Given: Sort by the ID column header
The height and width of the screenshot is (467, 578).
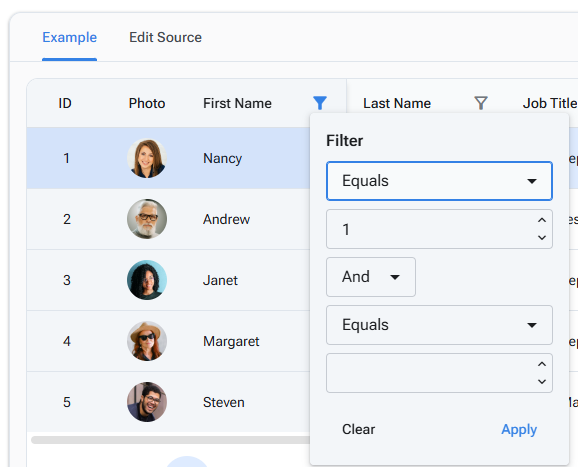Looking at the screenshot, I should (65, 103).
